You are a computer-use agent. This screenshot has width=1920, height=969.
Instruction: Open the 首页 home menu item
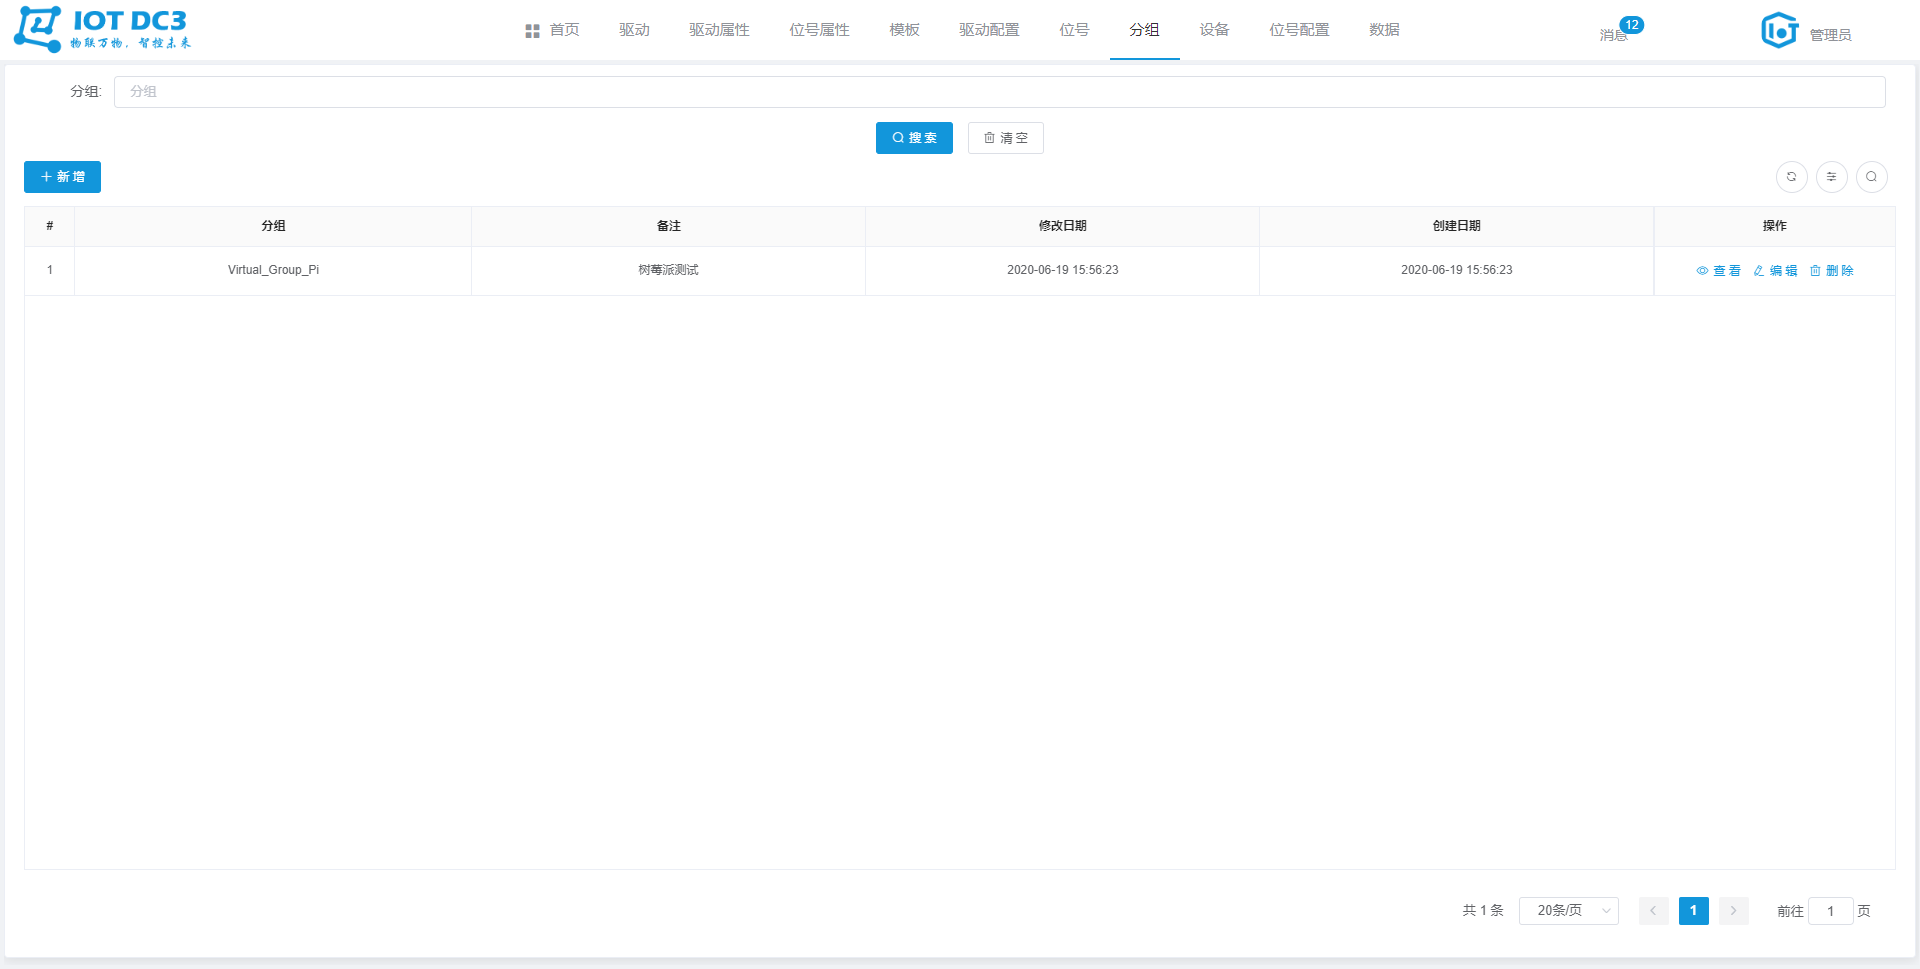[x=553, y=30]
